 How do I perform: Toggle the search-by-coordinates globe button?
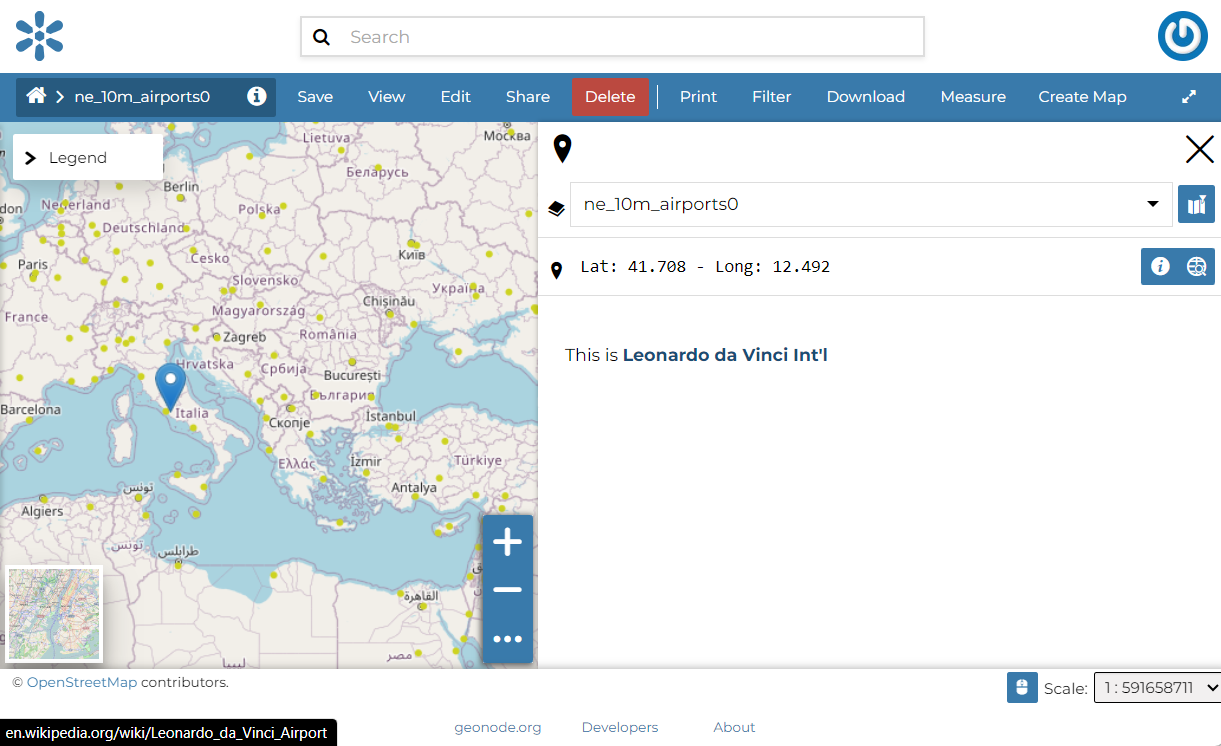1196,267
